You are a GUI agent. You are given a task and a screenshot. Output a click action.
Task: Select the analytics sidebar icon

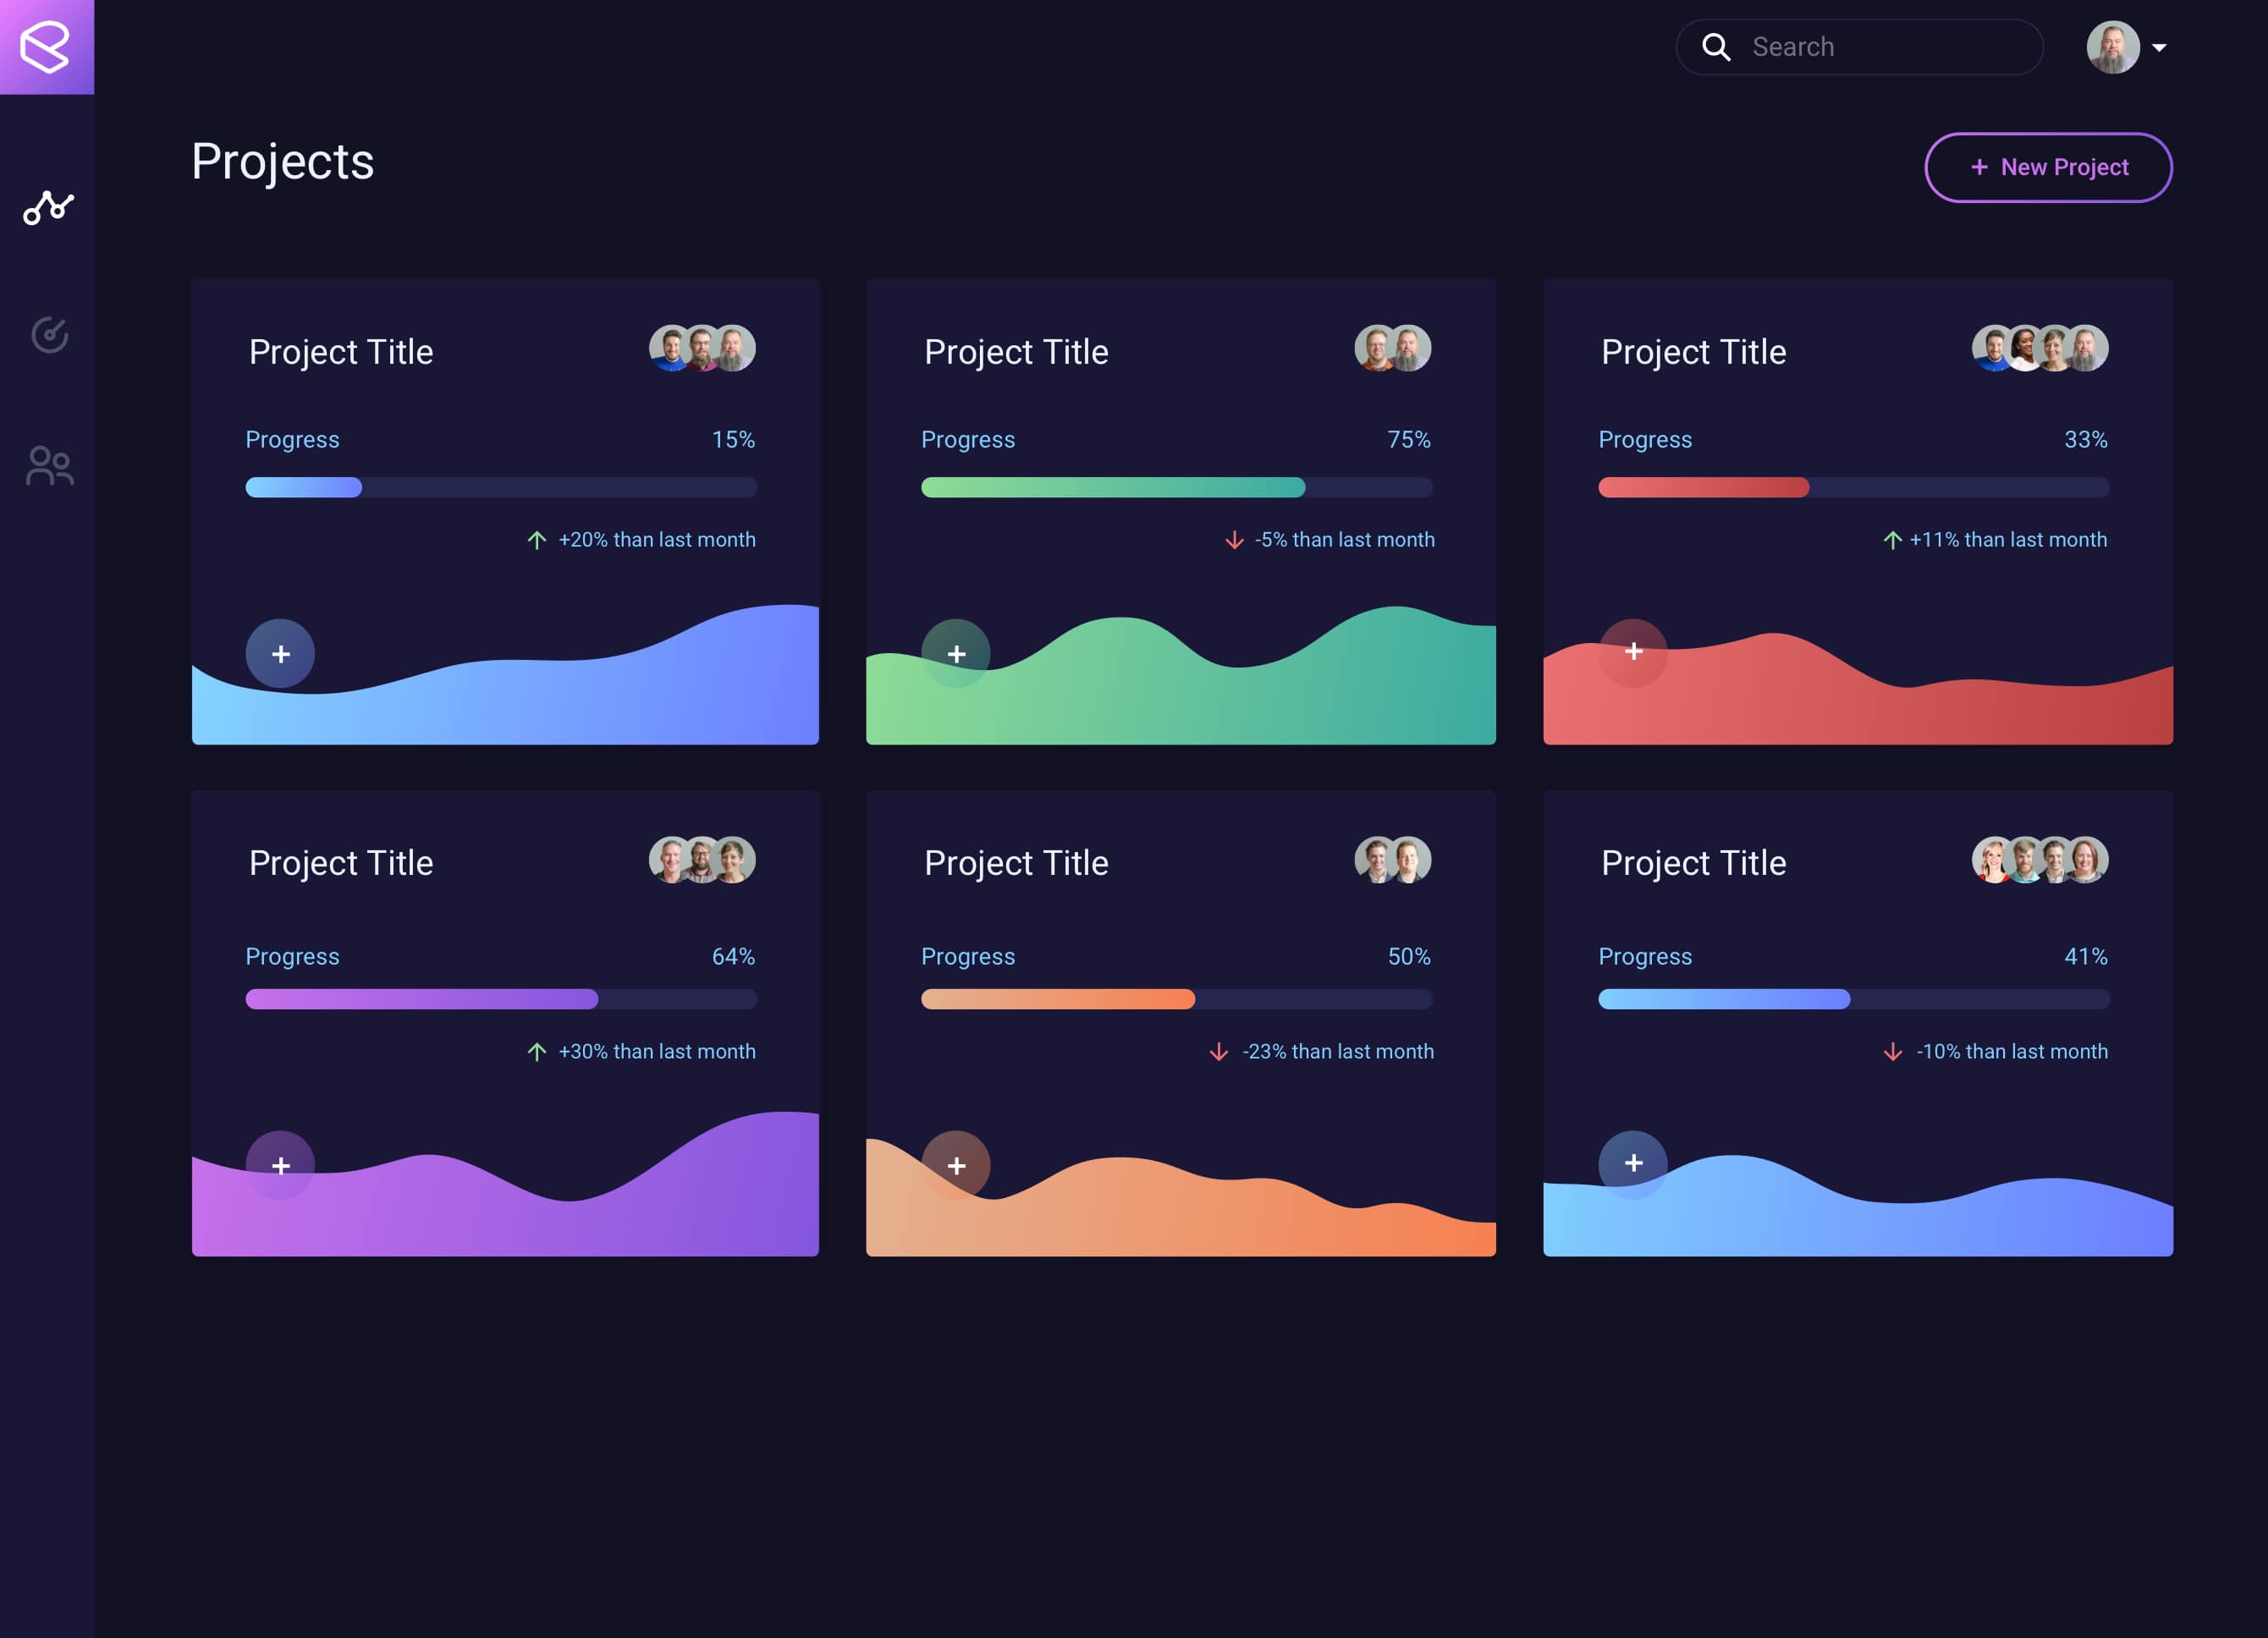(48, 207)
